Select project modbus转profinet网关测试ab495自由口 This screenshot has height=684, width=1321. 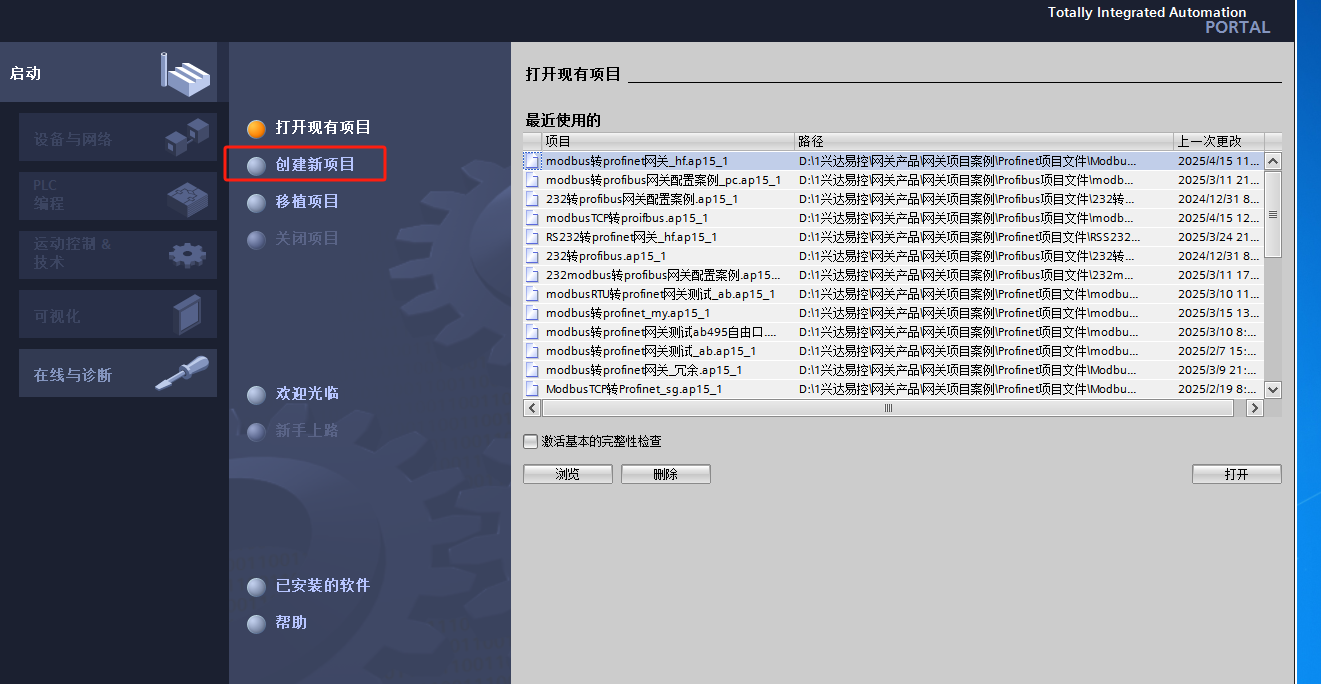point(661,332)
